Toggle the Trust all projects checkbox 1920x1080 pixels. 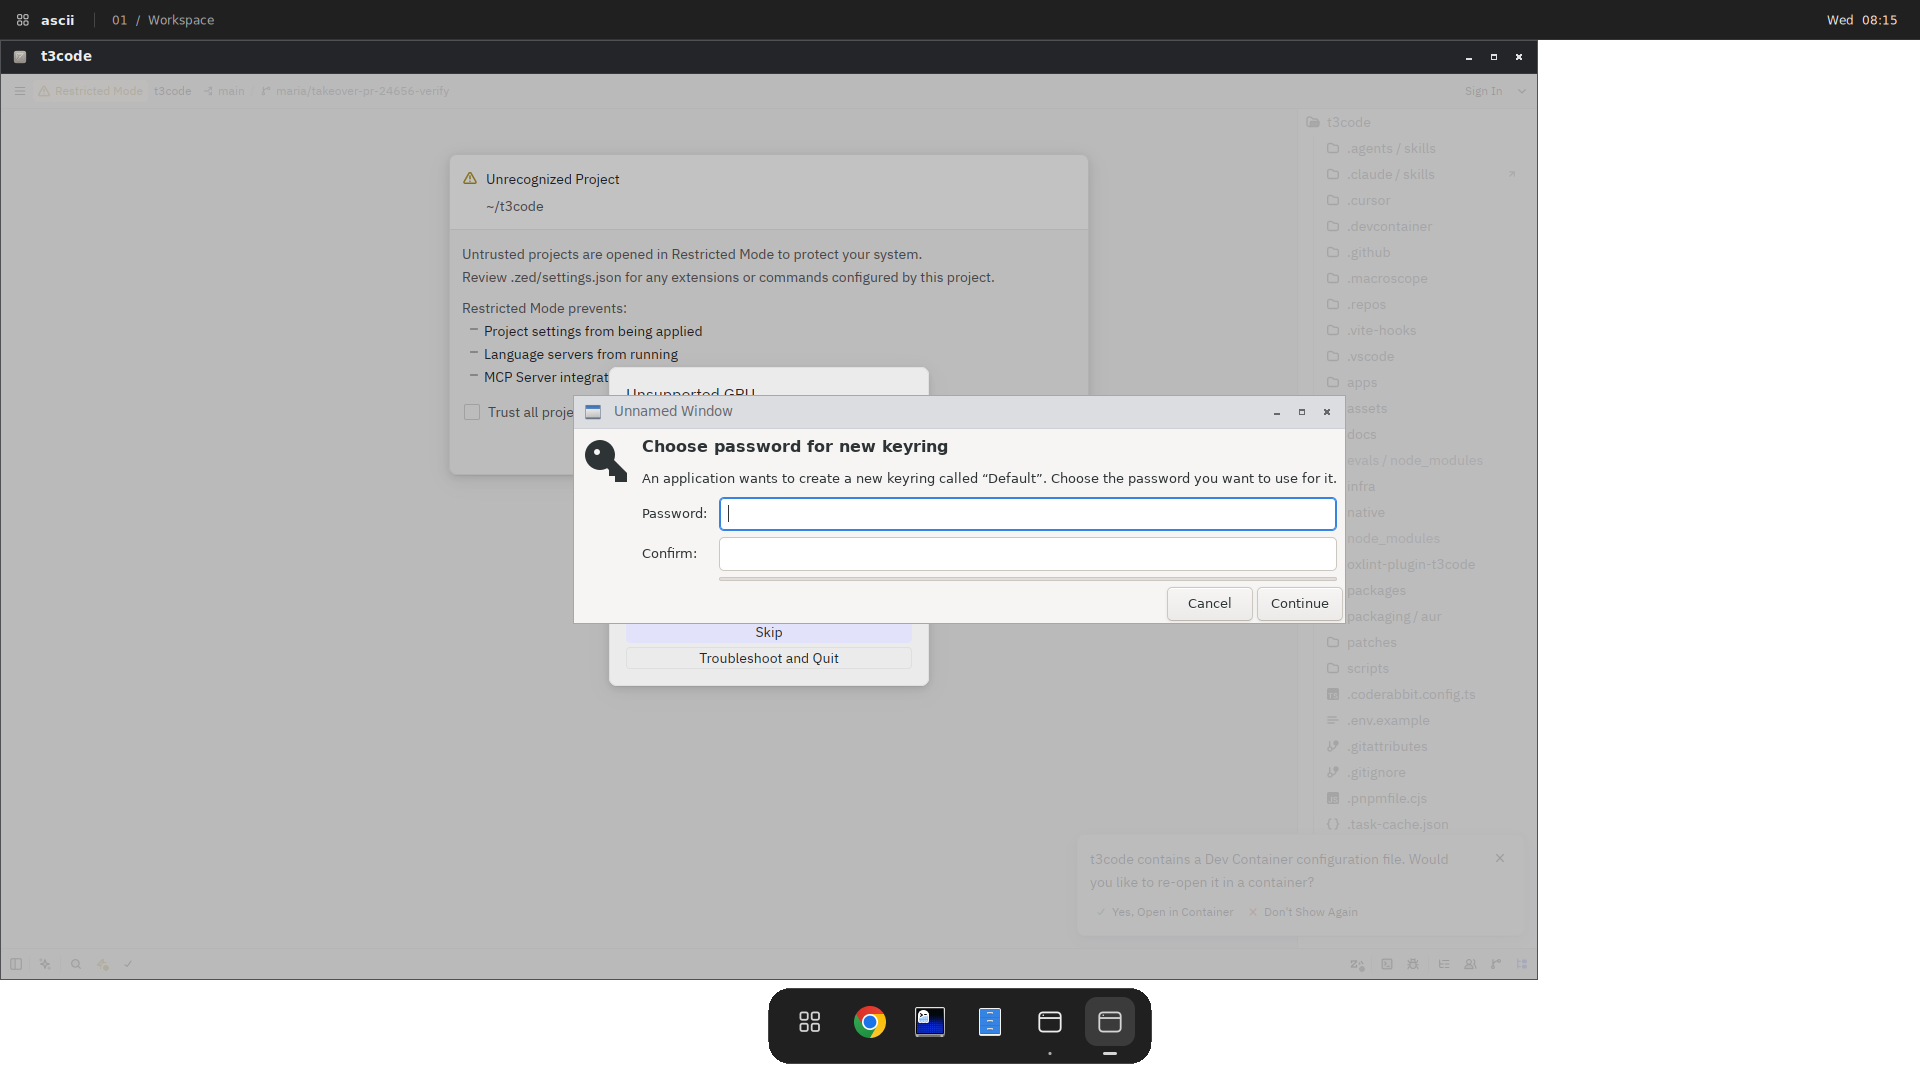tap(472, 412)
